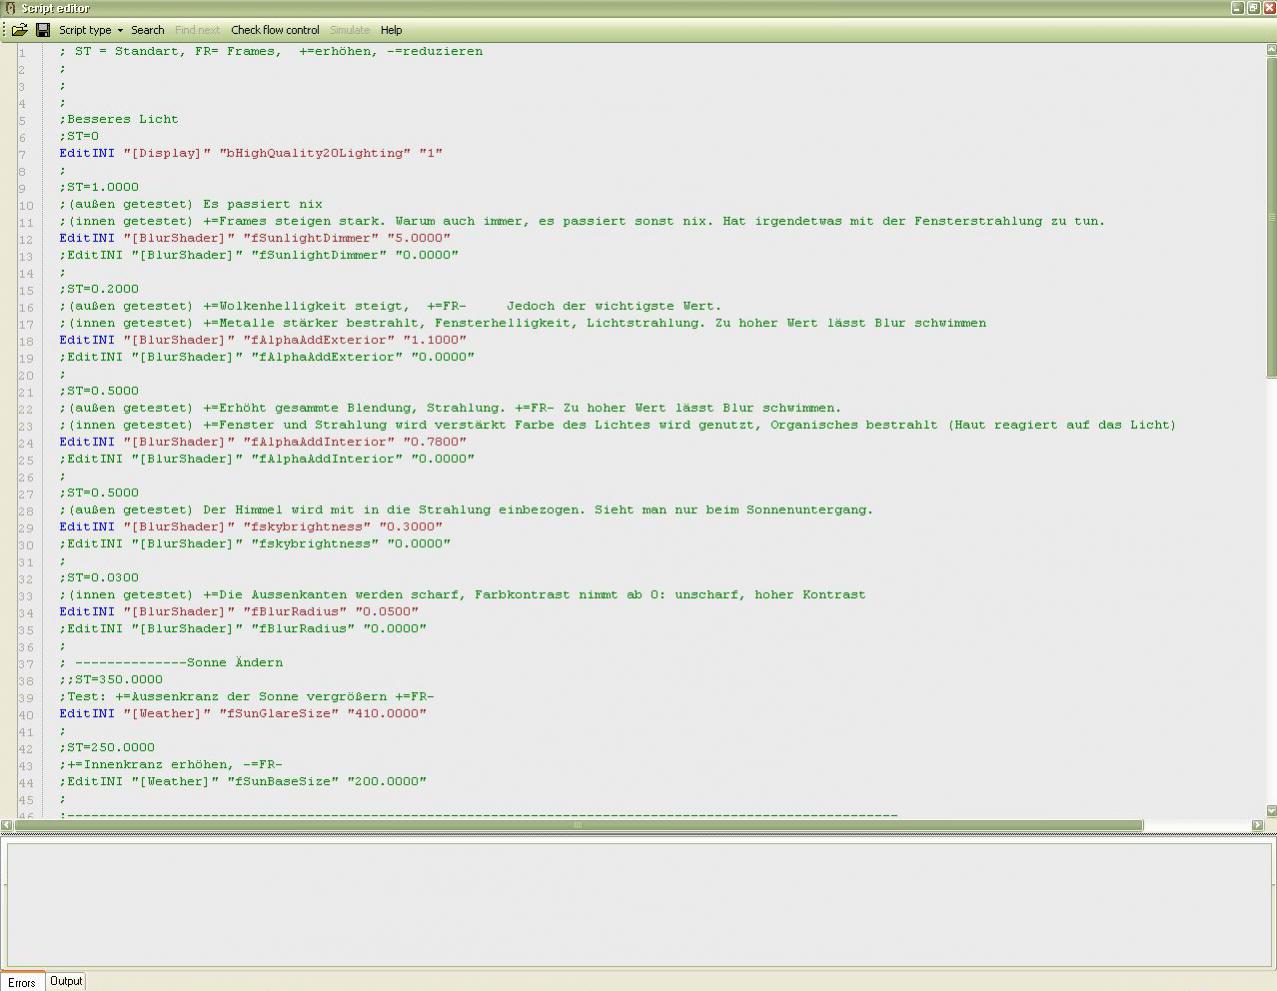Click horizontal scrollbar left arrow
This screenshot has width=1277, height=991.
(x=7, y=825)
